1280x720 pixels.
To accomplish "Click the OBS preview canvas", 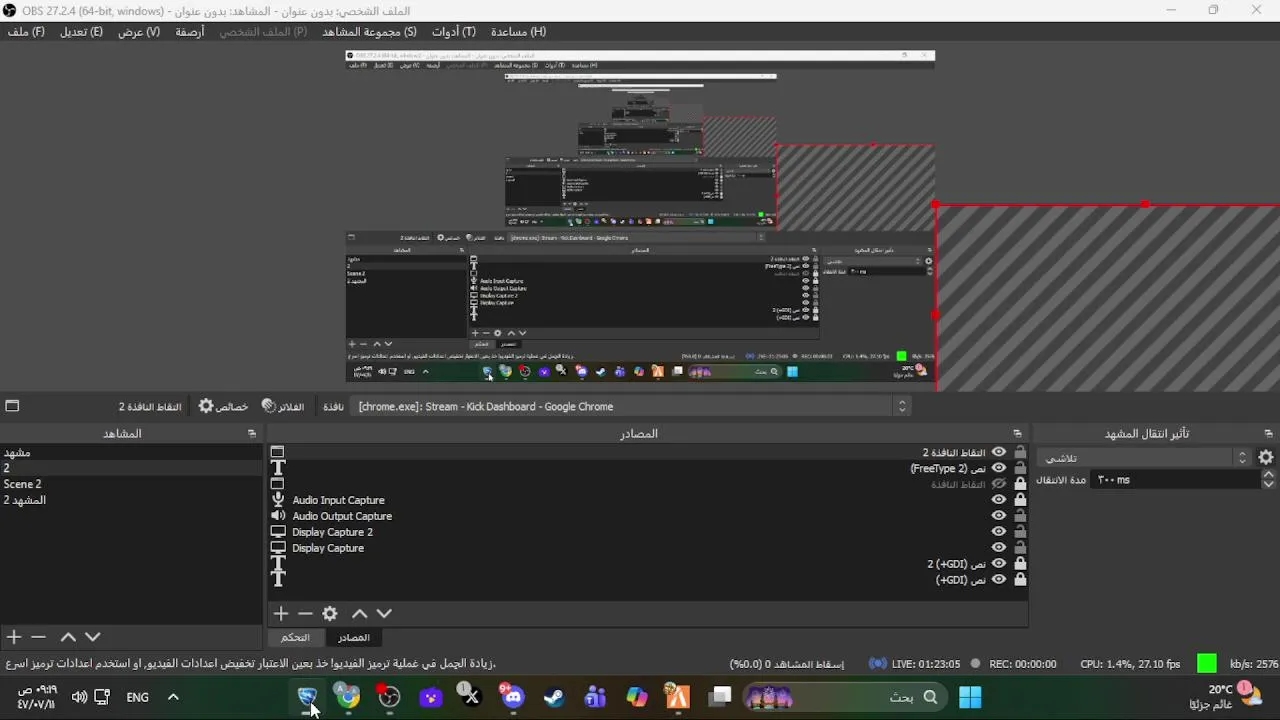I will (640, 216).
